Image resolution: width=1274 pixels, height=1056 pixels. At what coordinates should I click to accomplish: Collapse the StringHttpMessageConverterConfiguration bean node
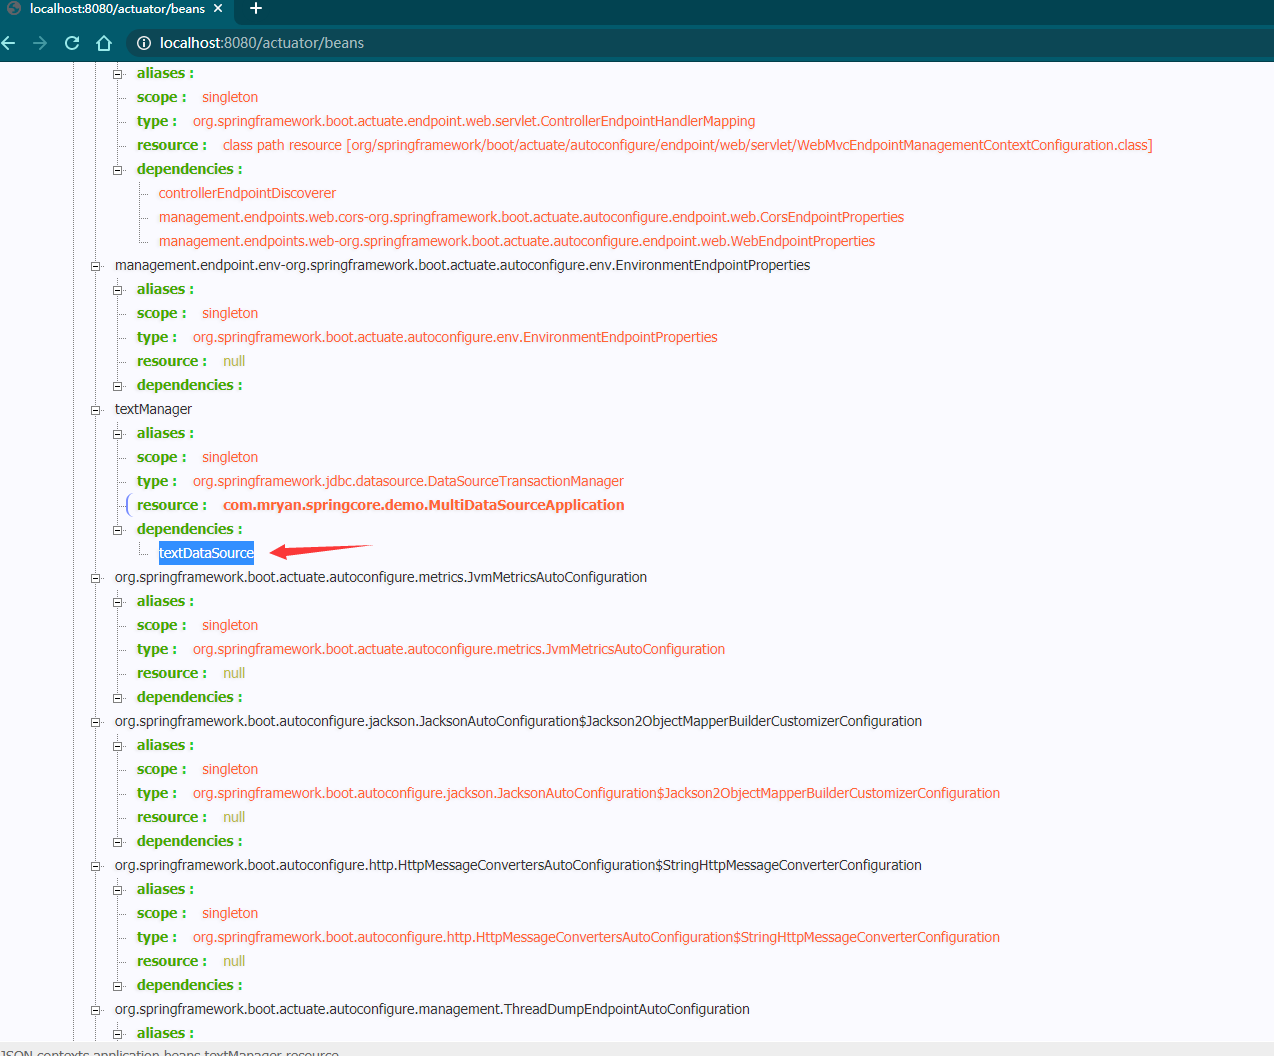[x=96, y=866]
